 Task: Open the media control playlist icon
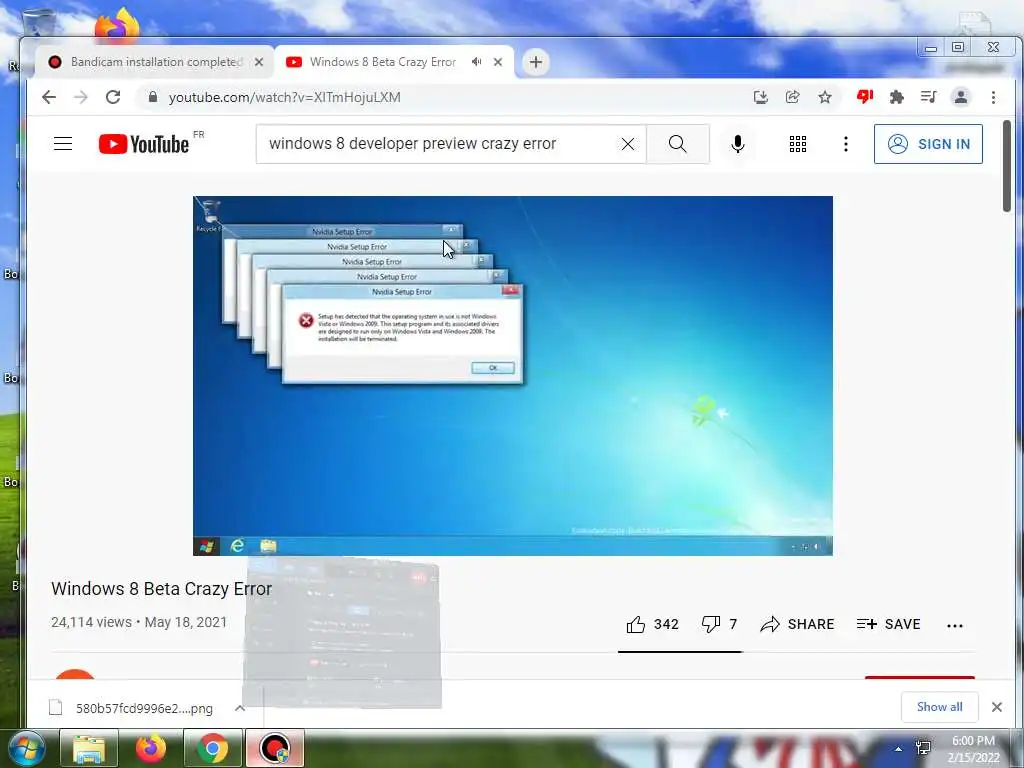pyautogui.click(x=928, y=97)
